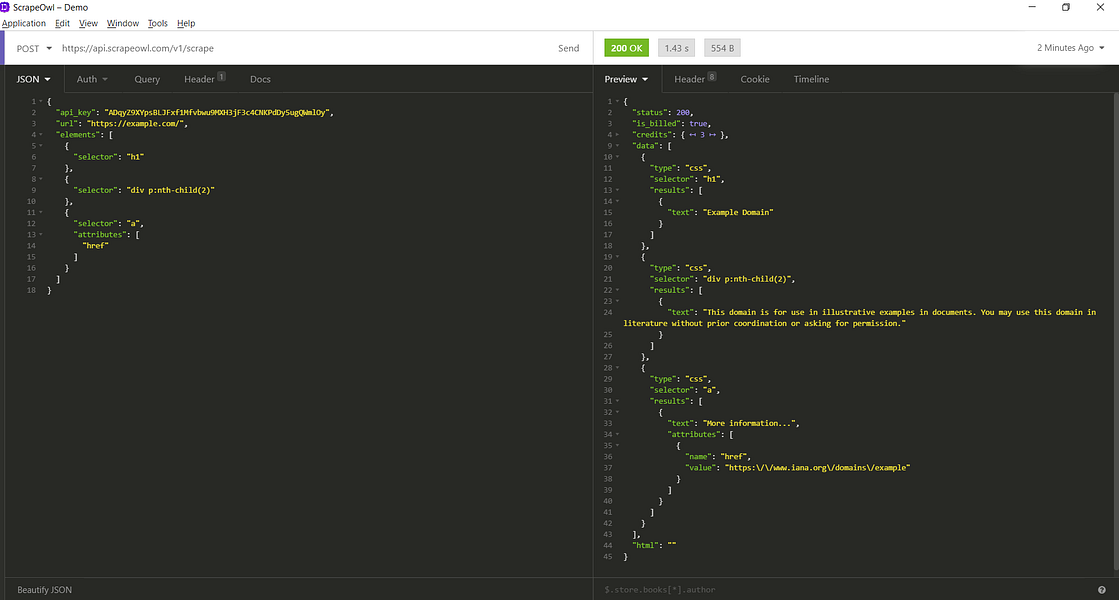
Task: Click the ScrapeOwl app icon in title bar
Action: tap(4, 7)
